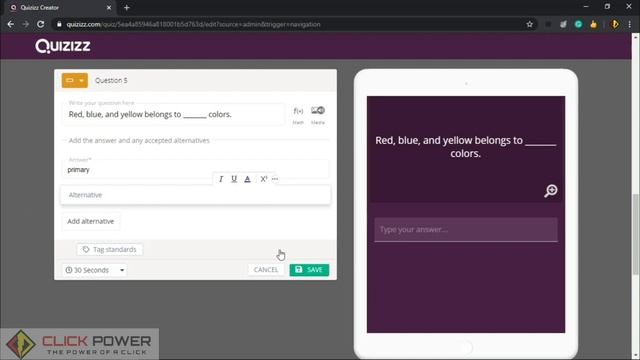Open more formatting options ellipsis

[x=275, y=179]
